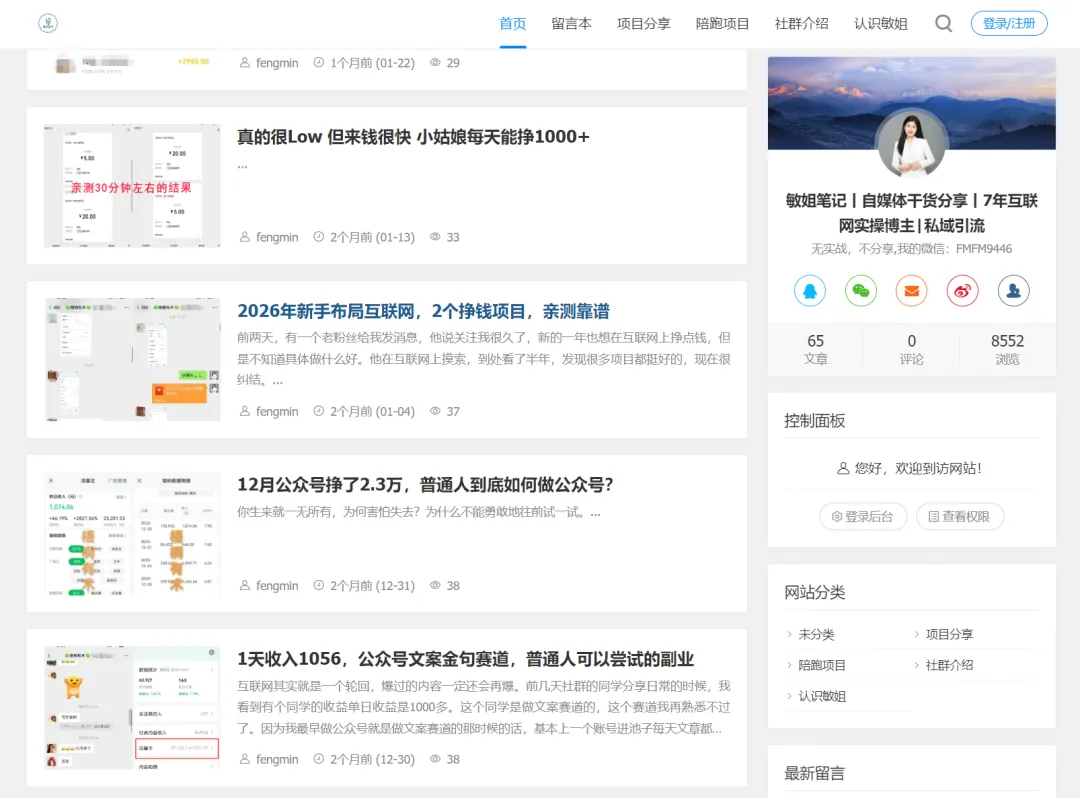
Task: Click the user profile circle icon
Action: coord(1013,291)
